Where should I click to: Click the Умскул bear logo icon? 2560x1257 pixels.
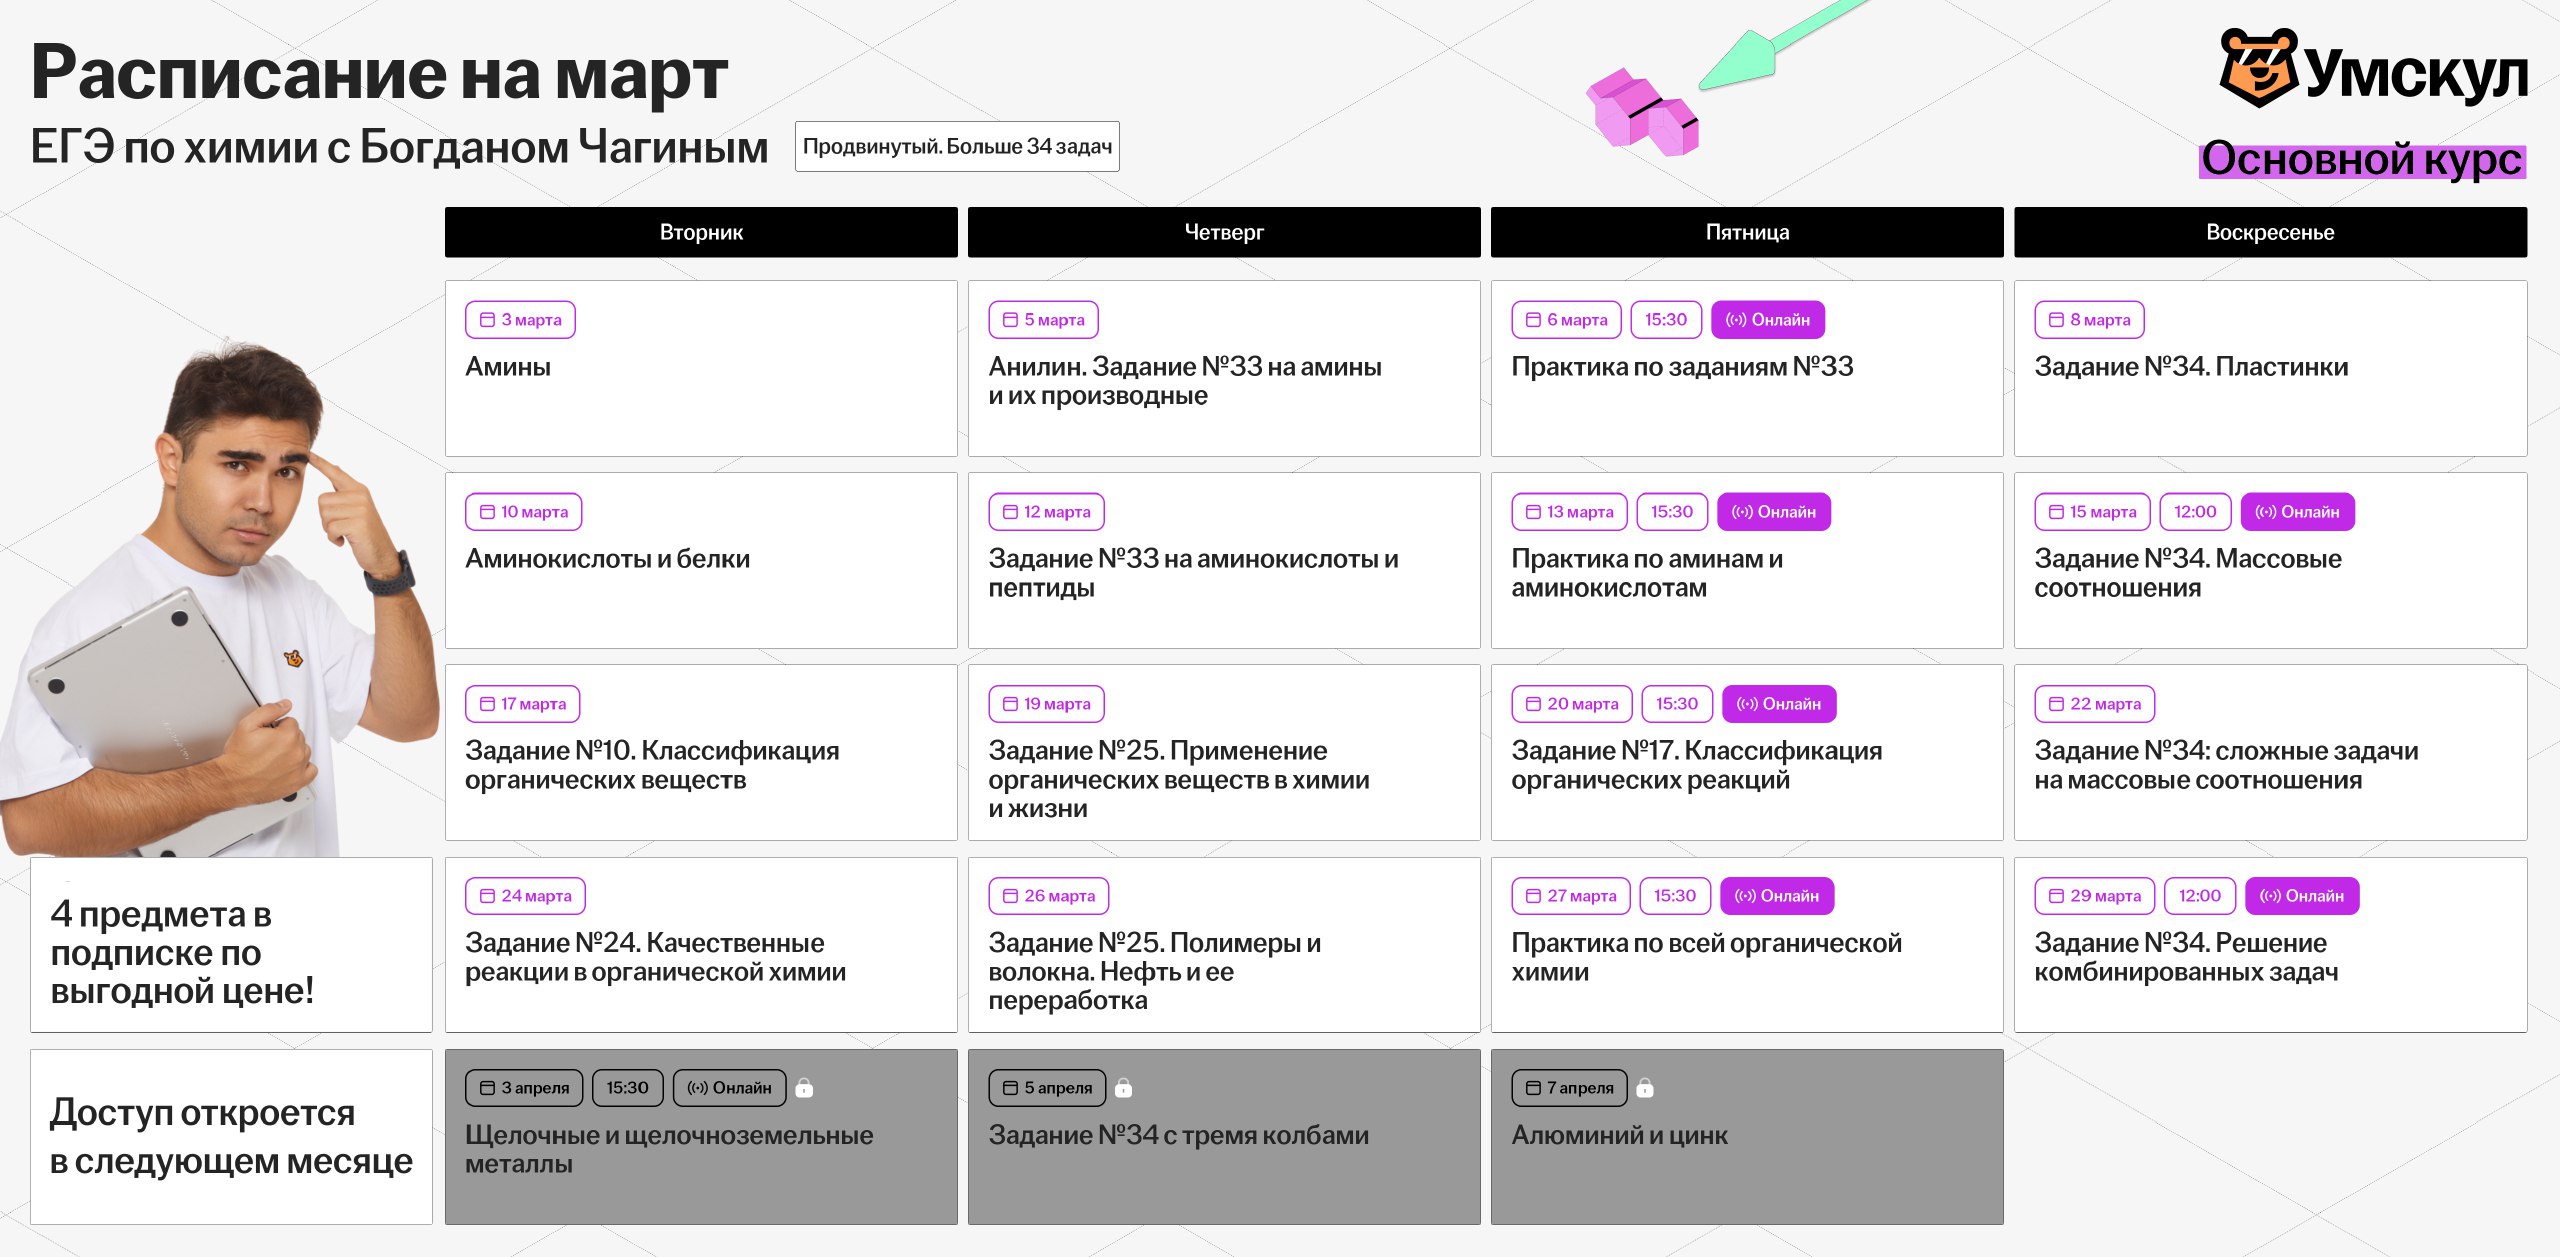2258,68
